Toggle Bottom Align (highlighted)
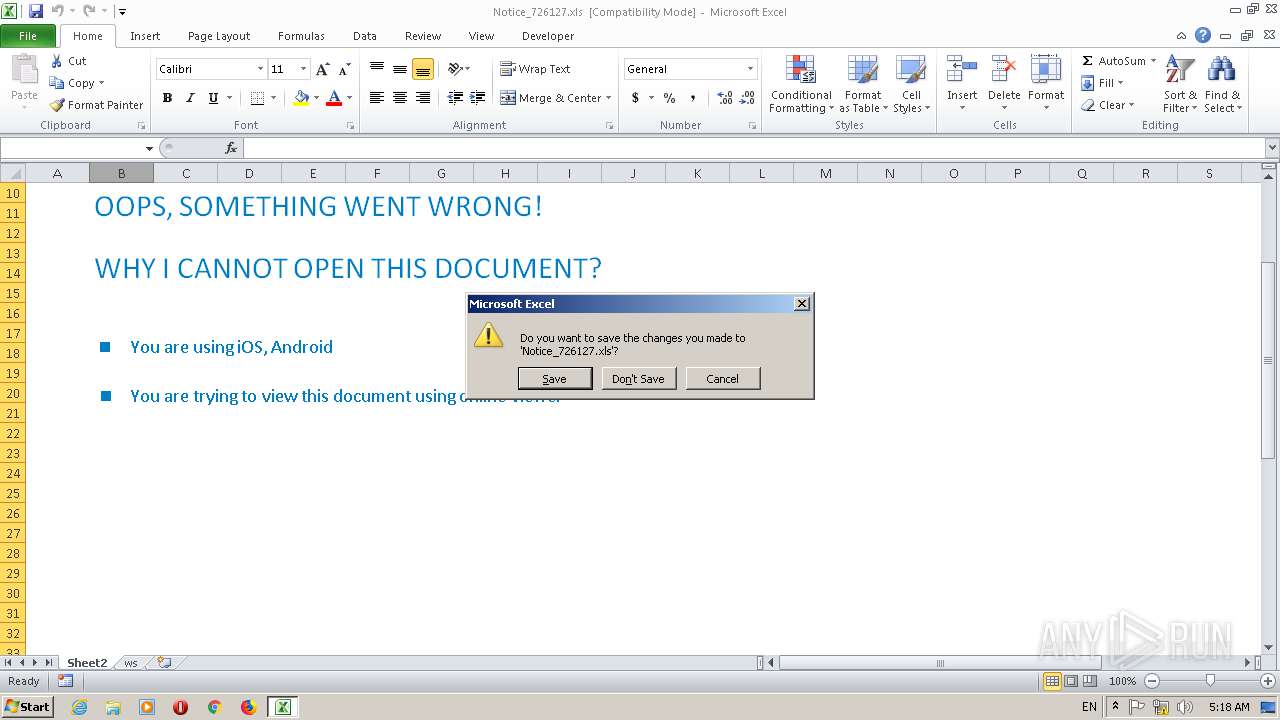 coord(423,69)
